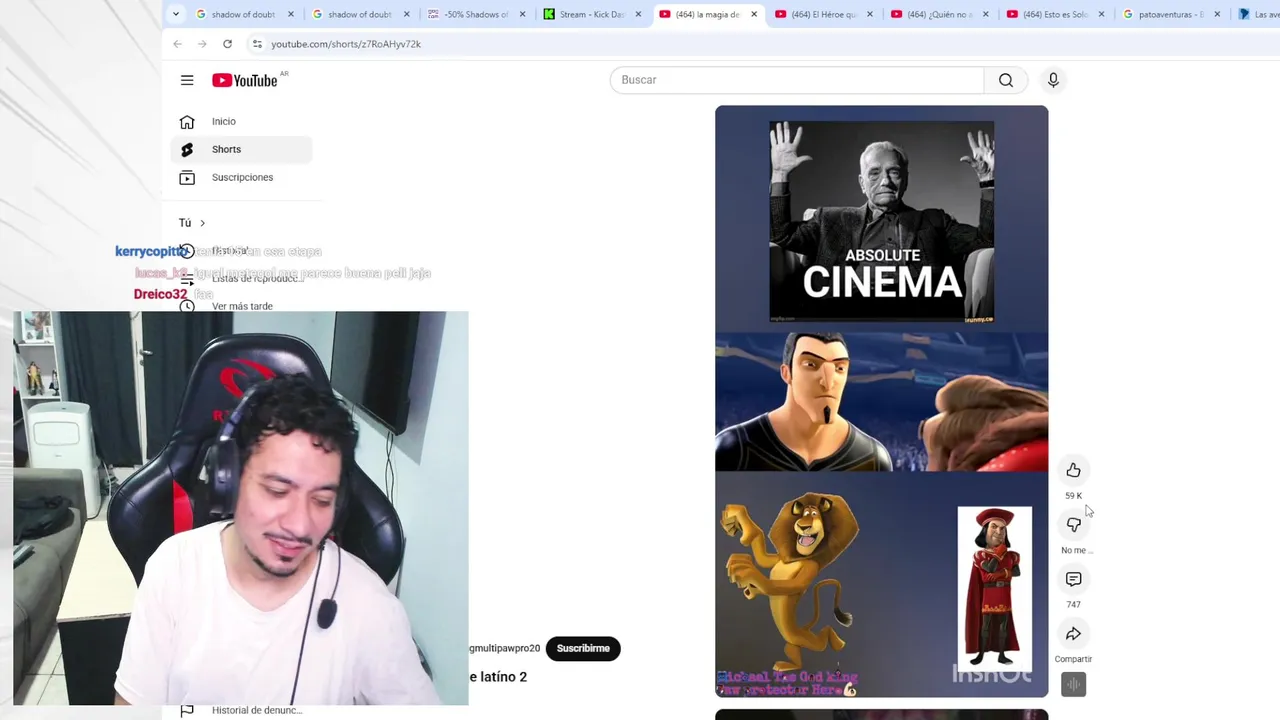Close the Stream - Kick tab

[638, 14]
